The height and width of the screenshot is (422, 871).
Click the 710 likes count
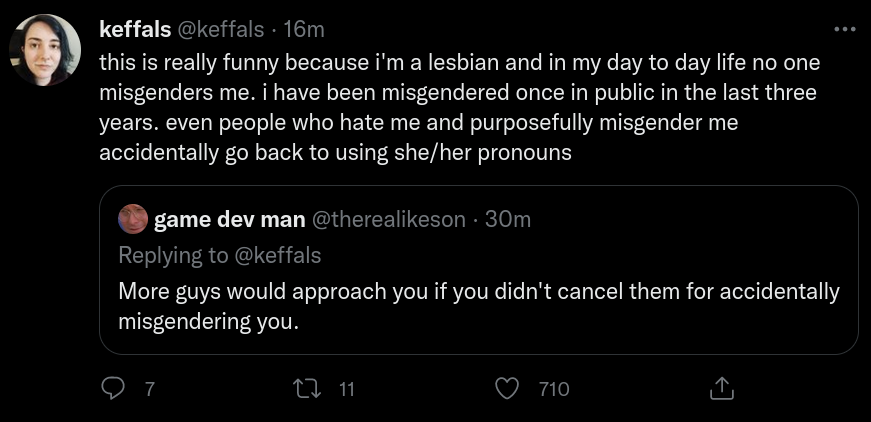click(554, 389)
